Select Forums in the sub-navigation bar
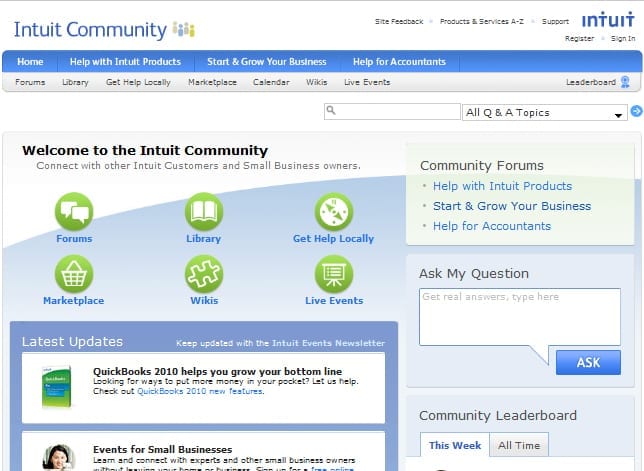Viewport: 644px width, 471px height. click(x=30, y=82)
